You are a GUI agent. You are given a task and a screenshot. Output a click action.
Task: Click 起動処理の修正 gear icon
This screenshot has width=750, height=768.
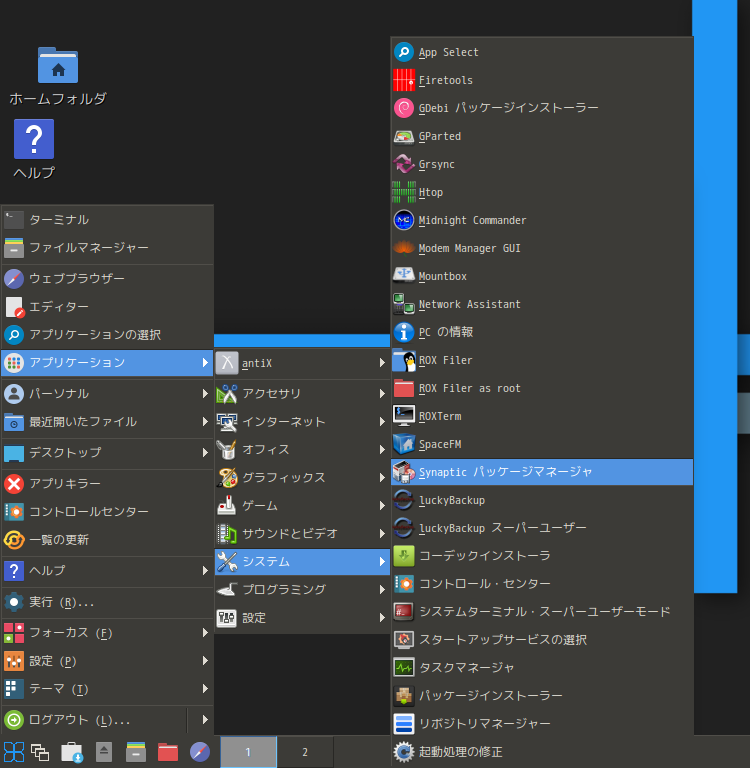[404, 751]
